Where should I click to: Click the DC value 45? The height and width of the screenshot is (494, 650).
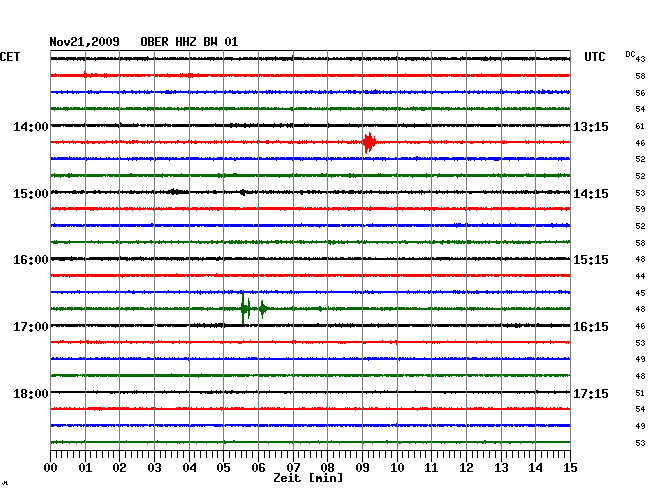click(640, 293)
